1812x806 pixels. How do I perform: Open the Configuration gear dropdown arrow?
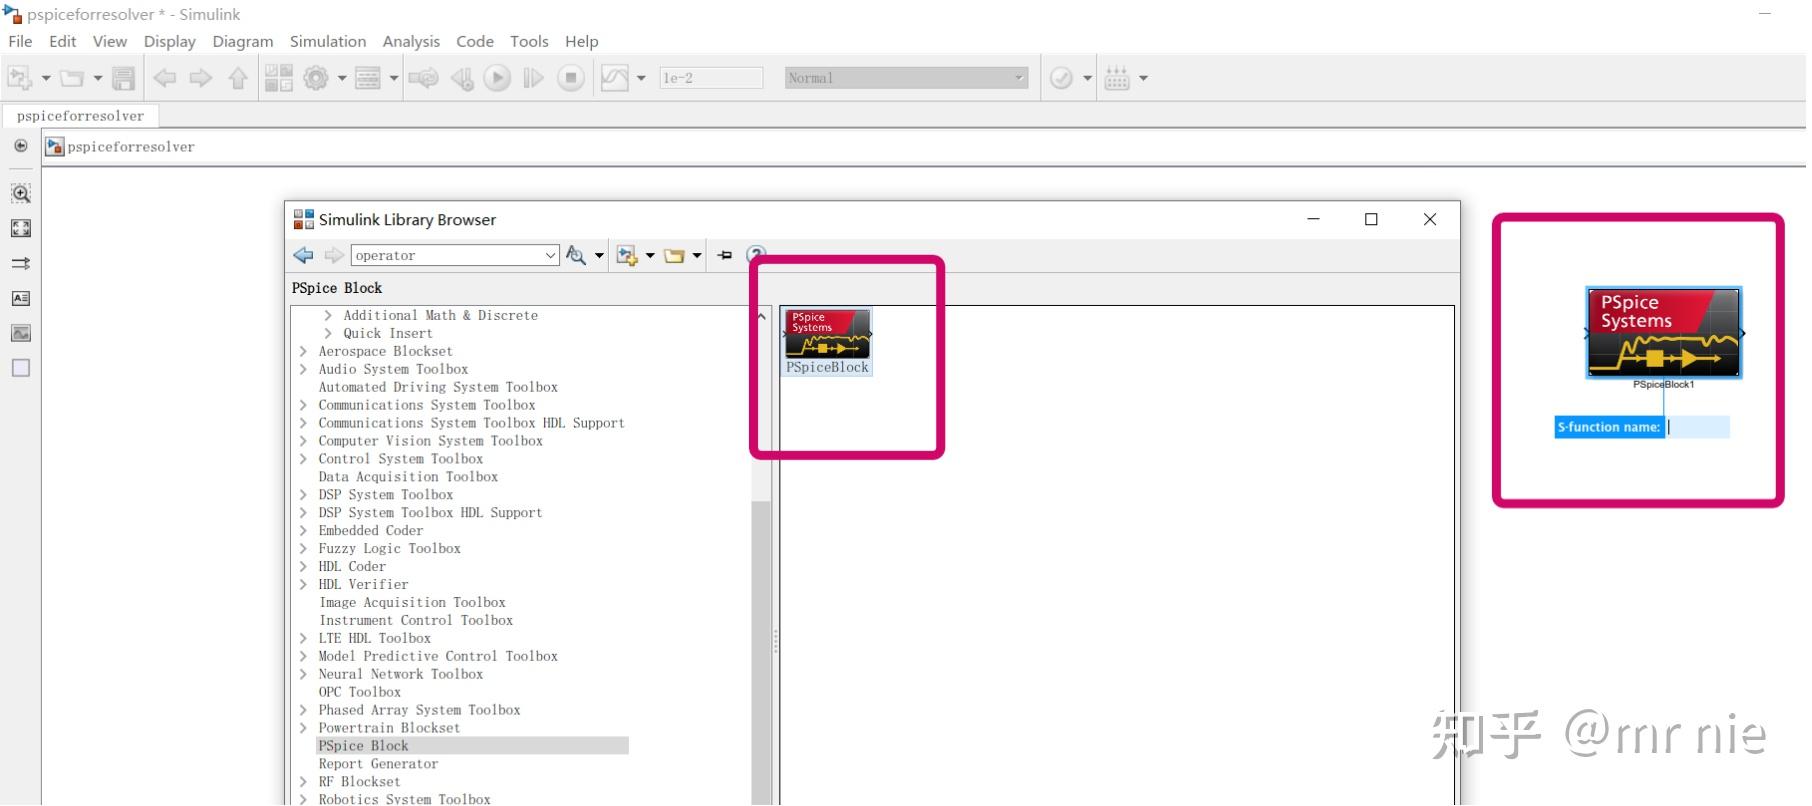342,78
